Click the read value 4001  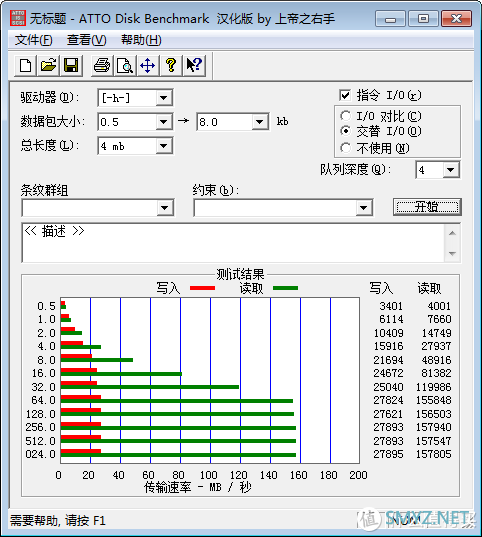point(439,306)
